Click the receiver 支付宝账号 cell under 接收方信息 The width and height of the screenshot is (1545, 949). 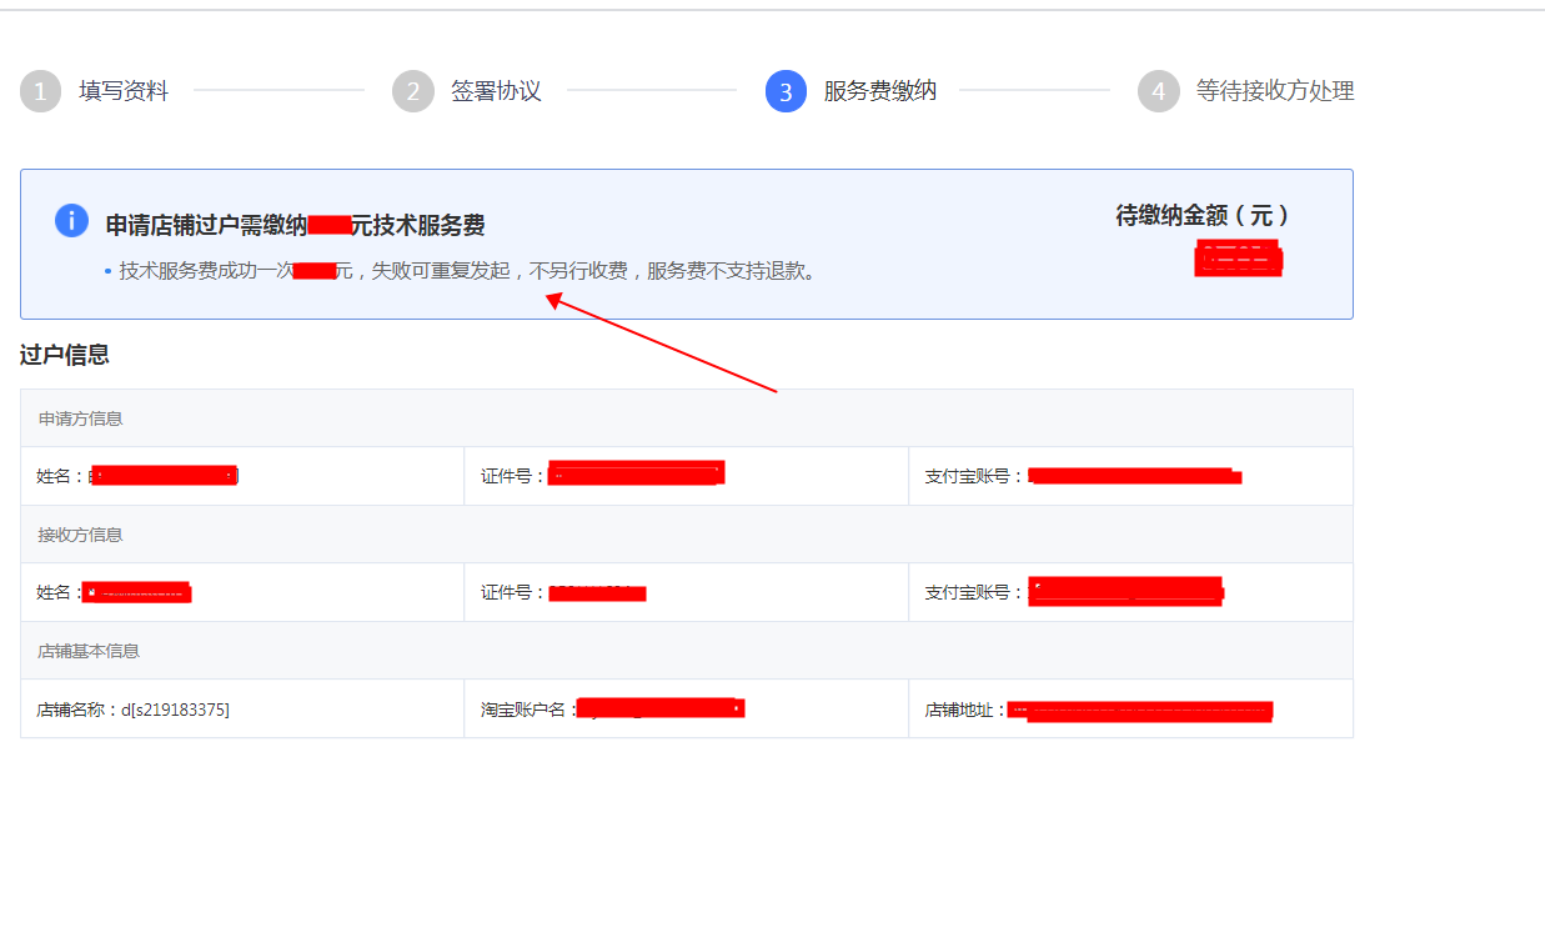pos(1131,592)
